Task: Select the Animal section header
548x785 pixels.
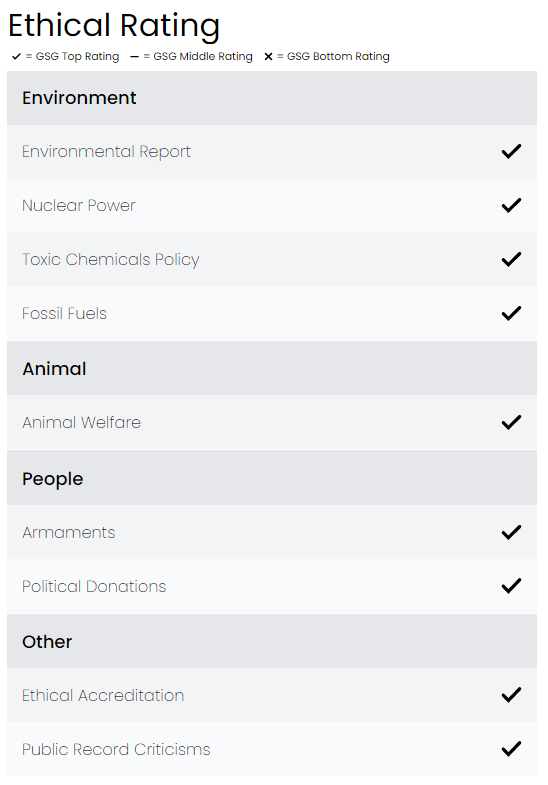Action: (x=272, y=368)
